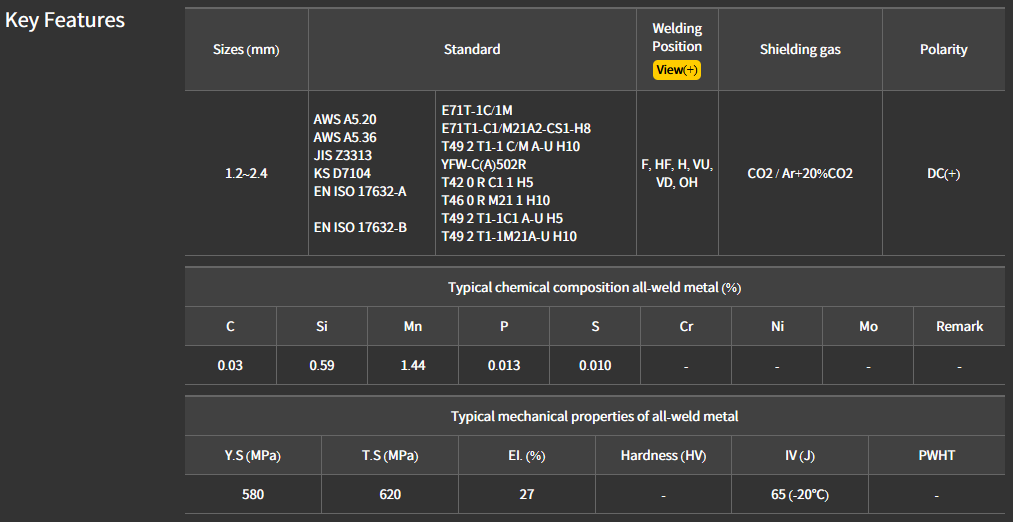Click the DC(+) polarity value
The image size is (1013, 522).
pyautogui.click(x=943, y=173)
